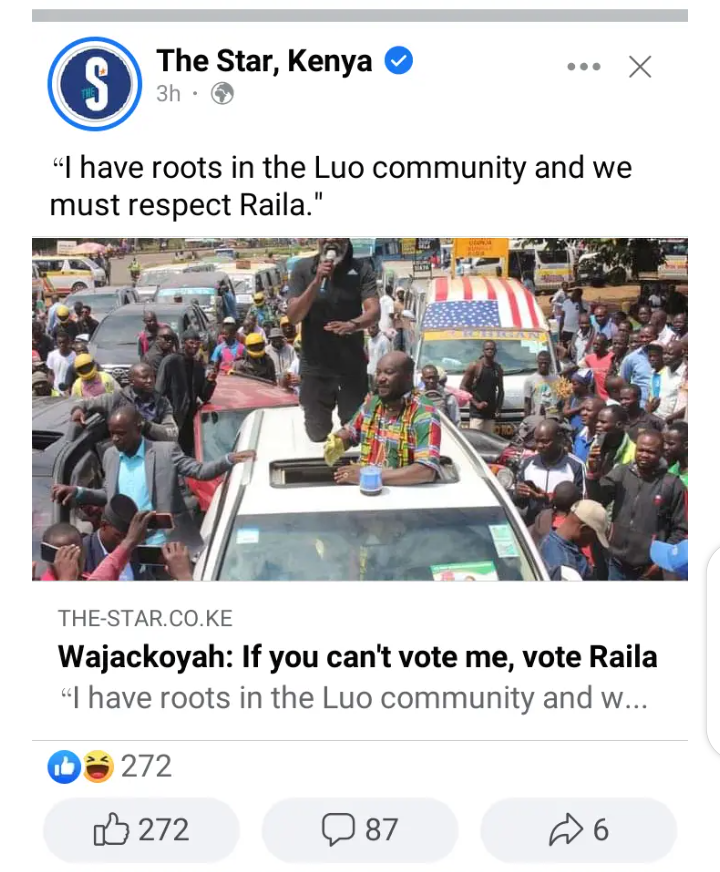Click the public globe privacy icon
This screenshot has height=872, width=720.
[222, 93]
